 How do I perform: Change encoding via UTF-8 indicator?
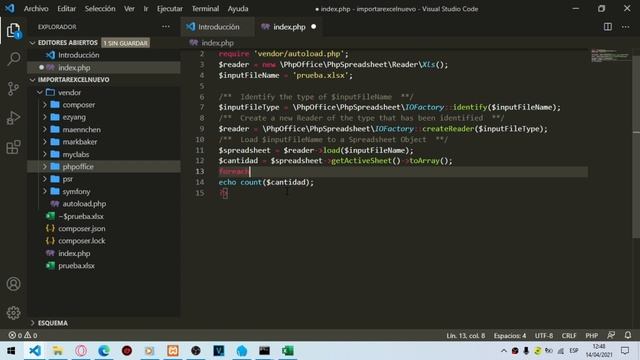[x=544, y=336]
